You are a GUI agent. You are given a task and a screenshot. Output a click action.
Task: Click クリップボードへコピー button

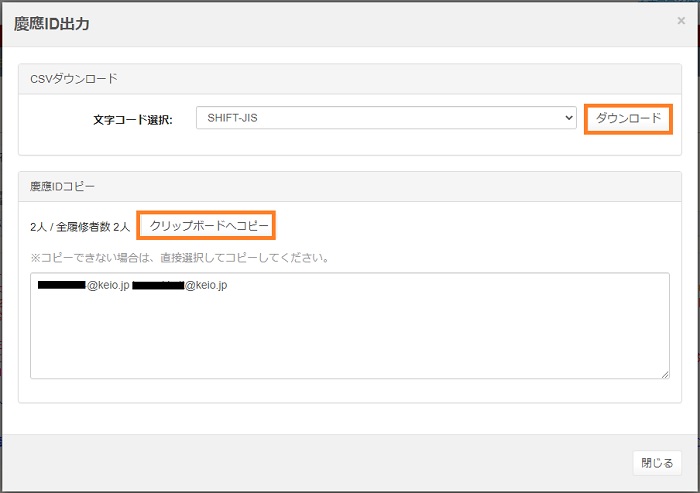tap(208, 226)
